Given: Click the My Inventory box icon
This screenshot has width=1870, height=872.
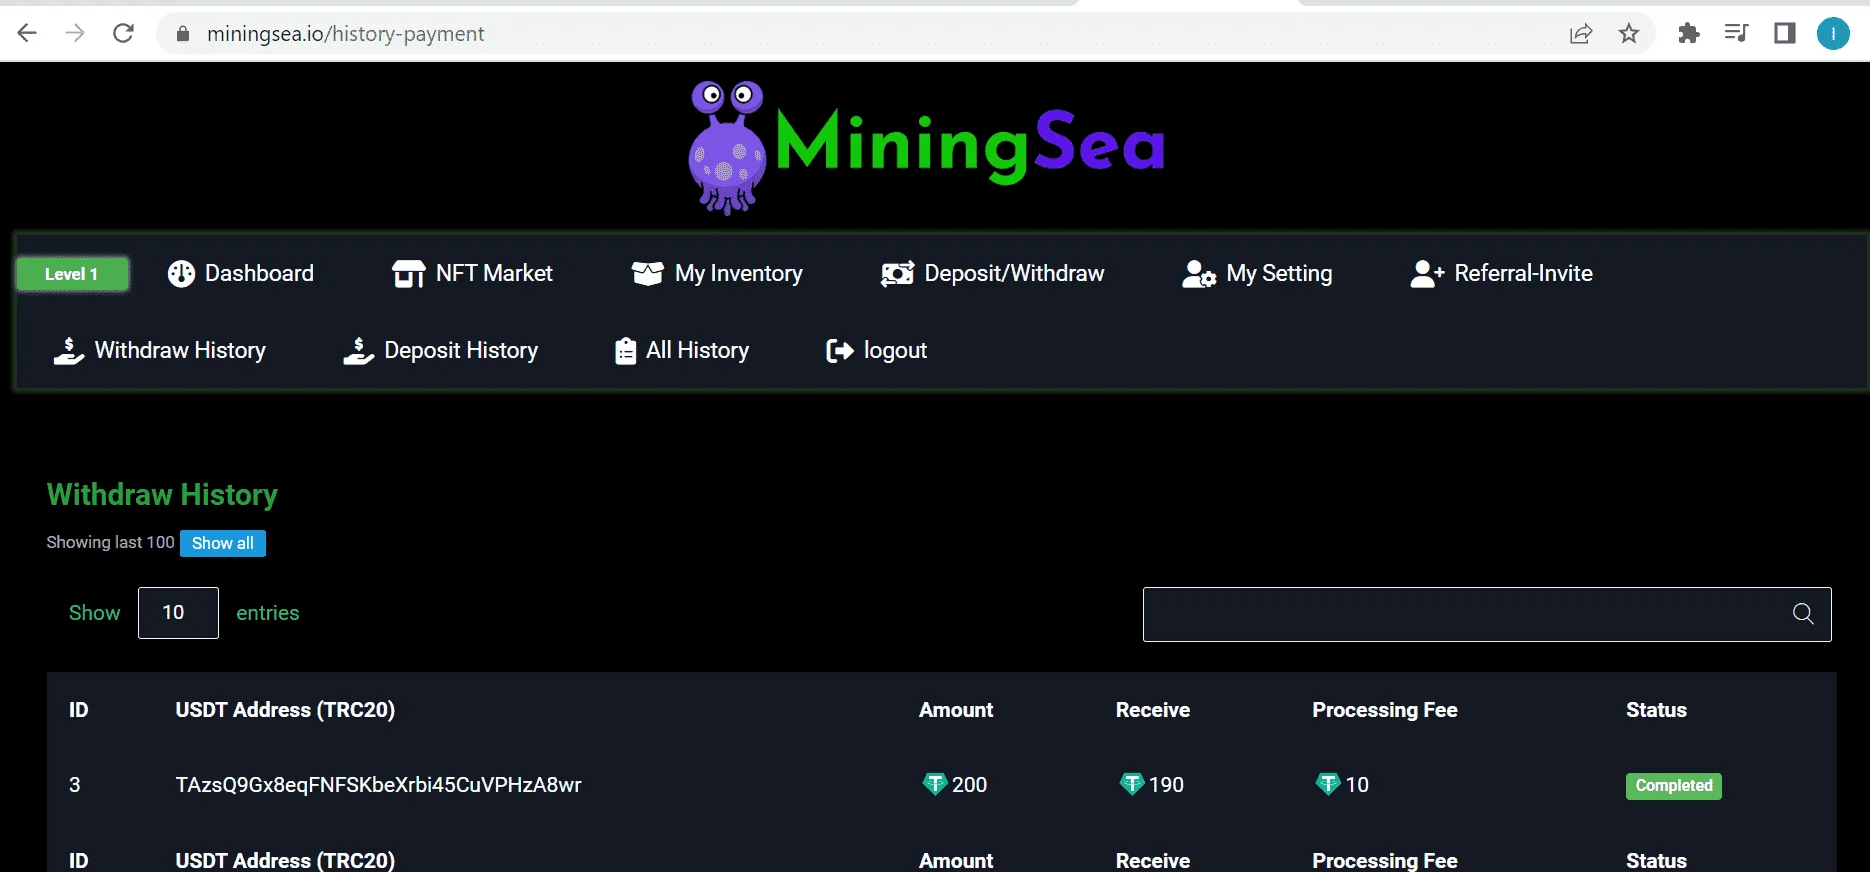Looking at the screenshot, I should click(647, 274).
